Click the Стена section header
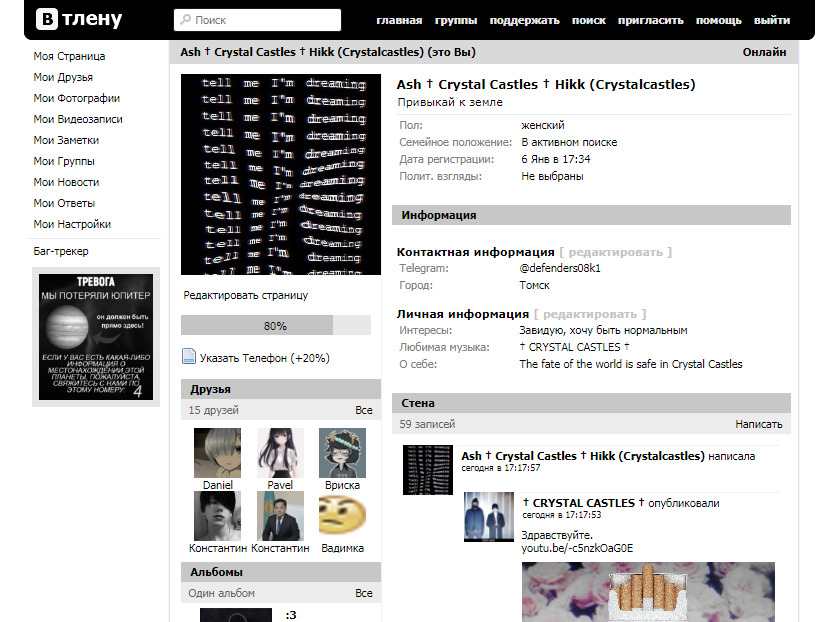The width and height of the screenshot is (839, 622). tap(591, 403)
